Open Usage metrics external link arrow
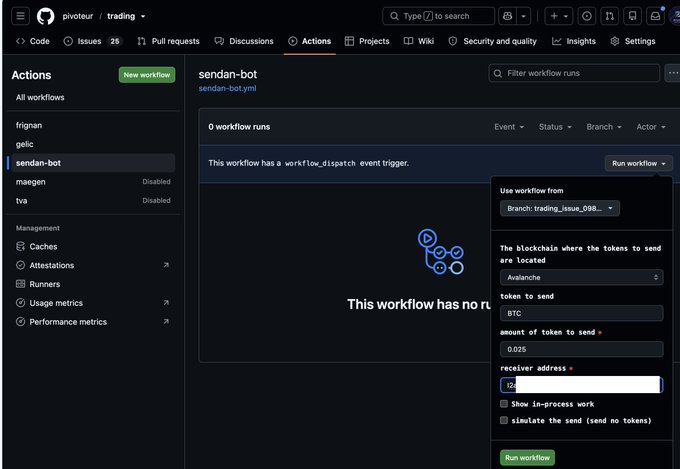Viewport: 680px width, 469px height. click(x=166, y=303)
